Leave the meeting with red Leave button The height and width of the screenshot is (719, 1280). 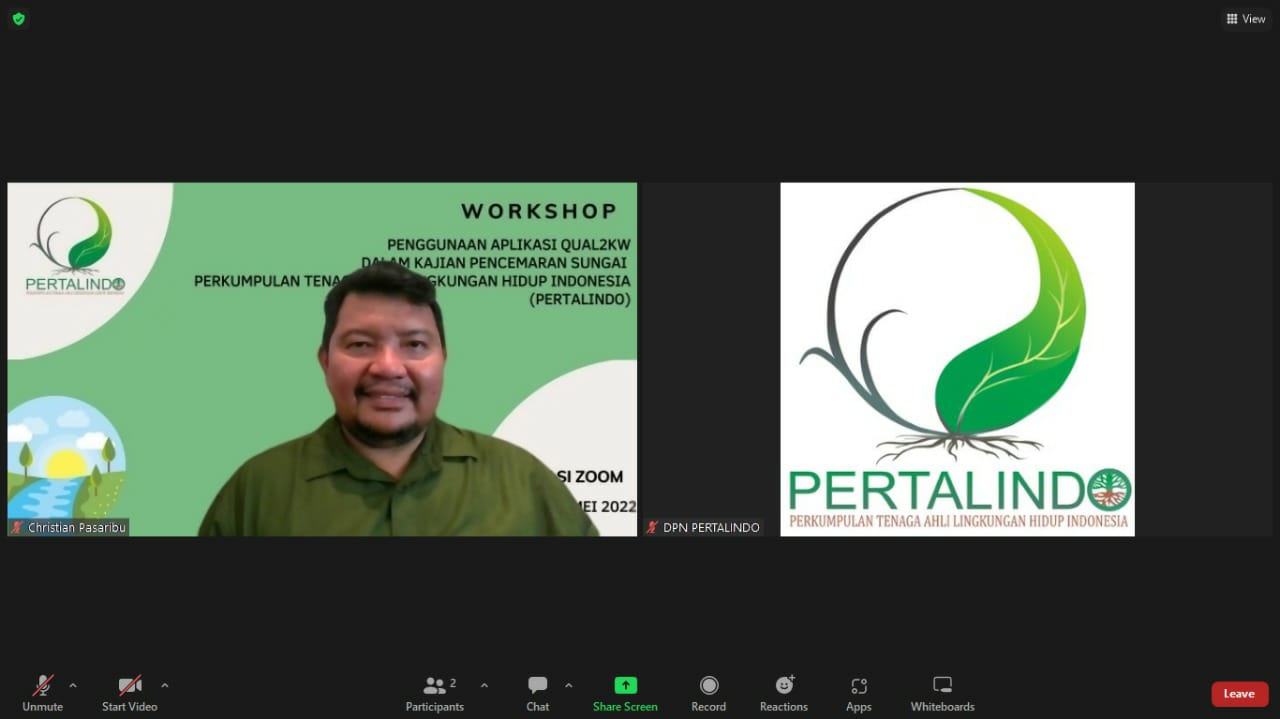pos(1239,694)
